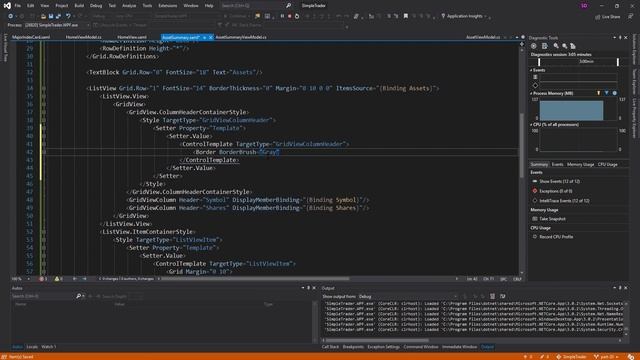Screen dimensions: 640x360
Task: Zoom in on the diagnostics timeline
Action: click(x=556, y=46)
